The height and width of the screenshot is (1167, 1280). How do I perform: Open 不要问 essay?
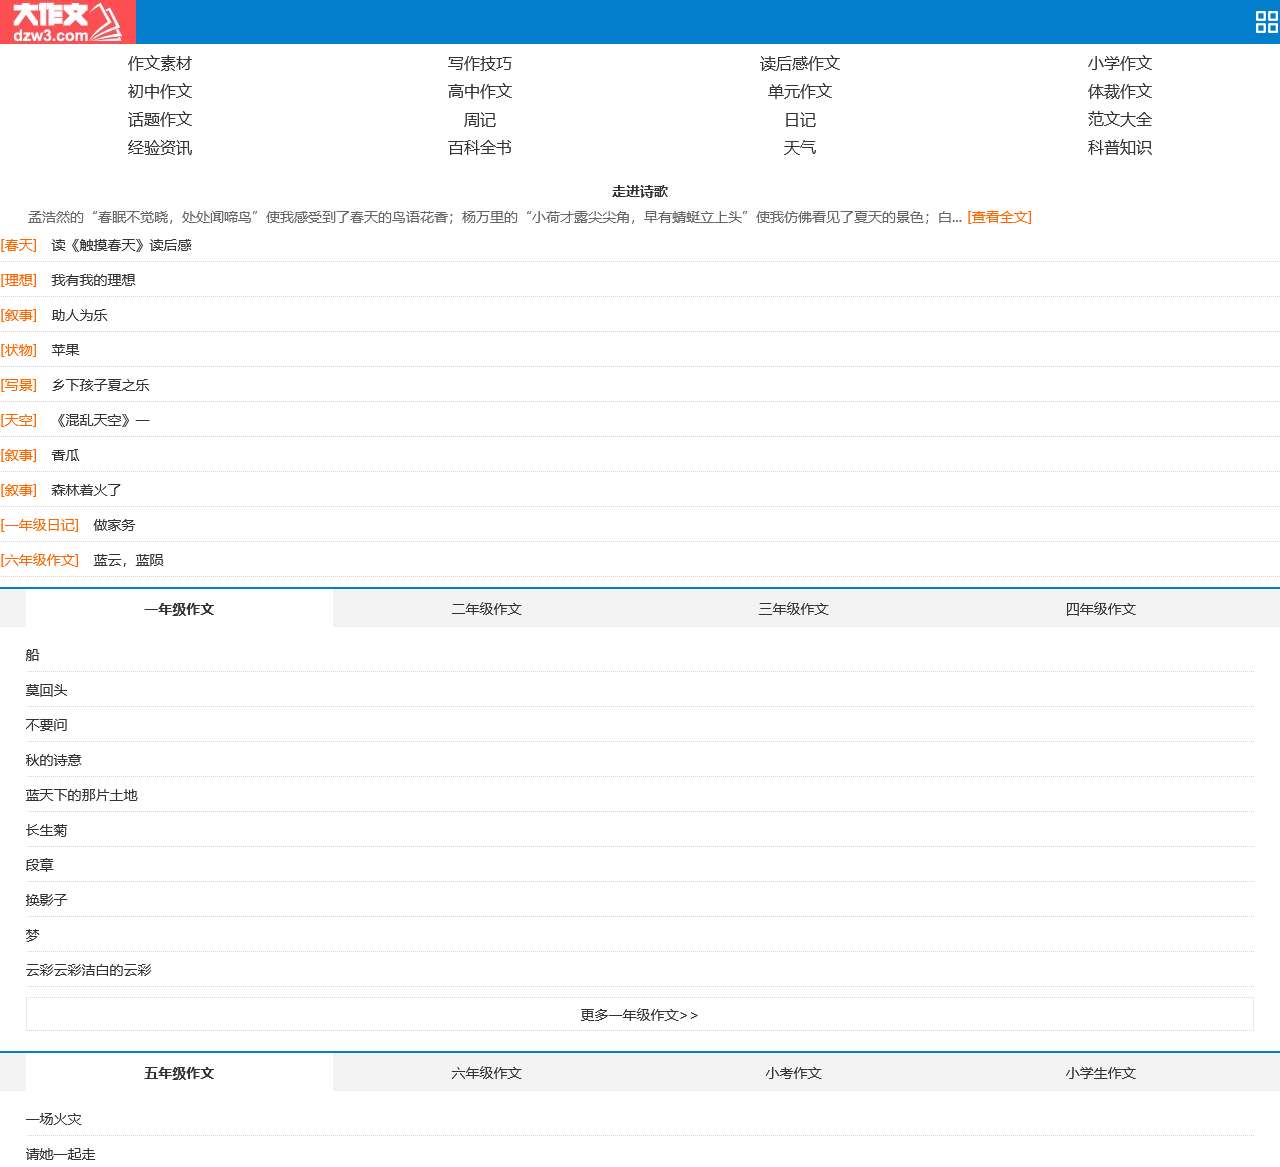coord(46,725)
